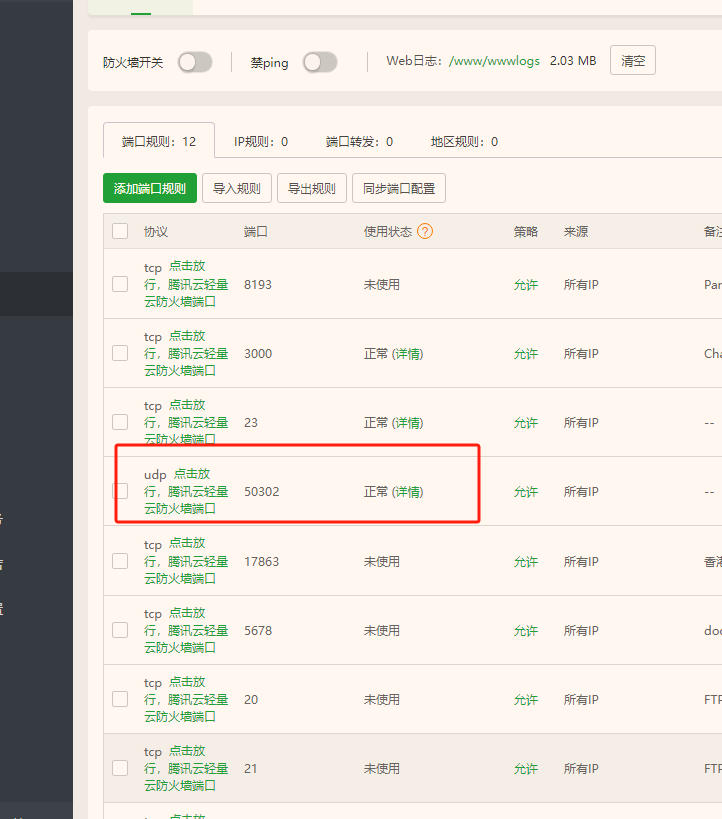Screen dimensions: 722x819
Task: Check the checkbox for port 21 row
Action: click(120, 768)
